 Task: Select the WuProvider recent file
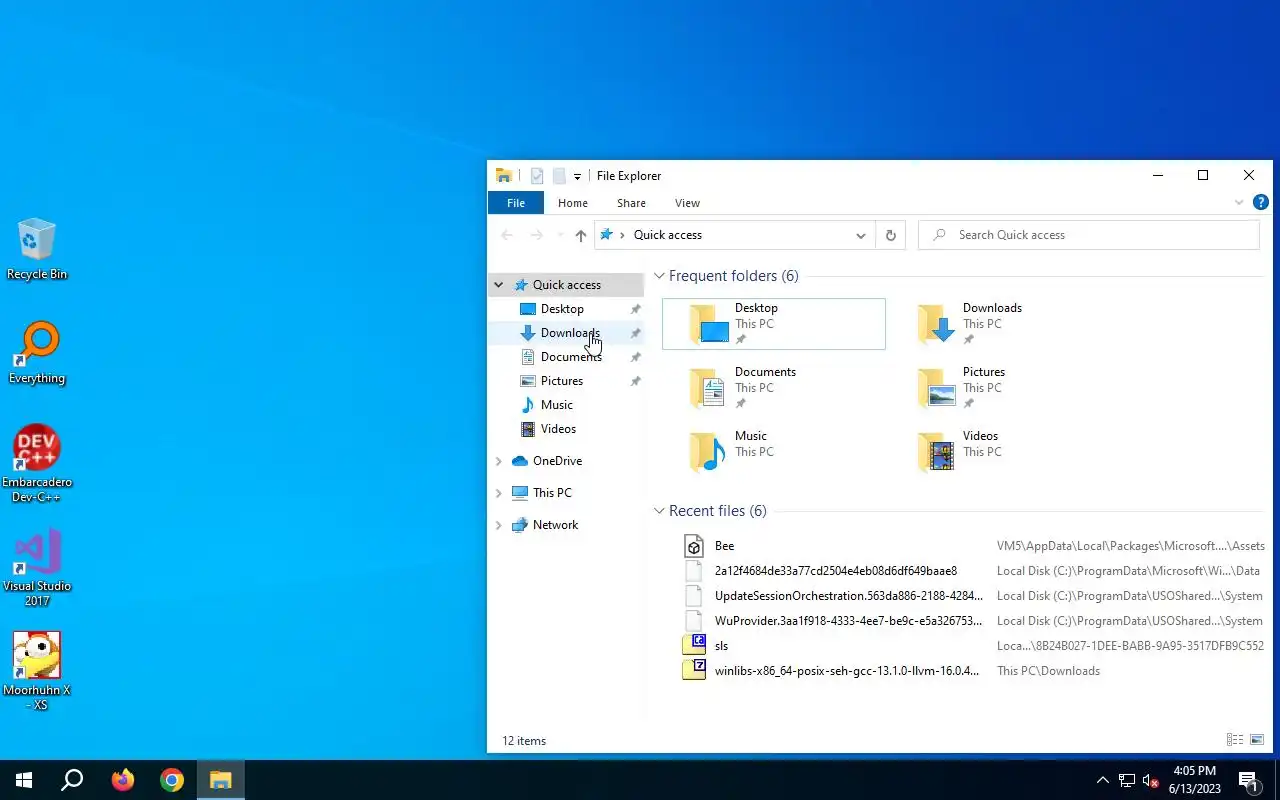click(972, 621)
